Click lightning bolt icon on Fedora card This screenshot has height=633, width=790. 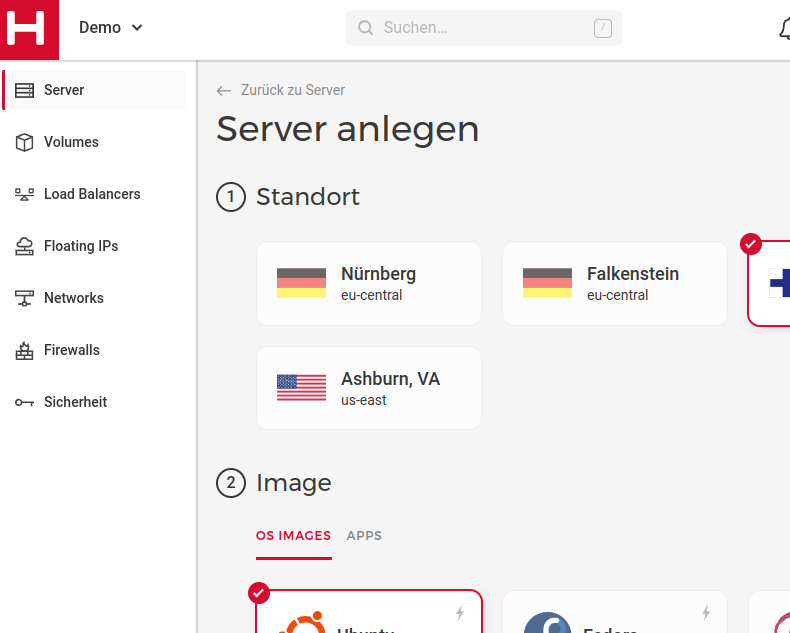[x=706, y=613]
